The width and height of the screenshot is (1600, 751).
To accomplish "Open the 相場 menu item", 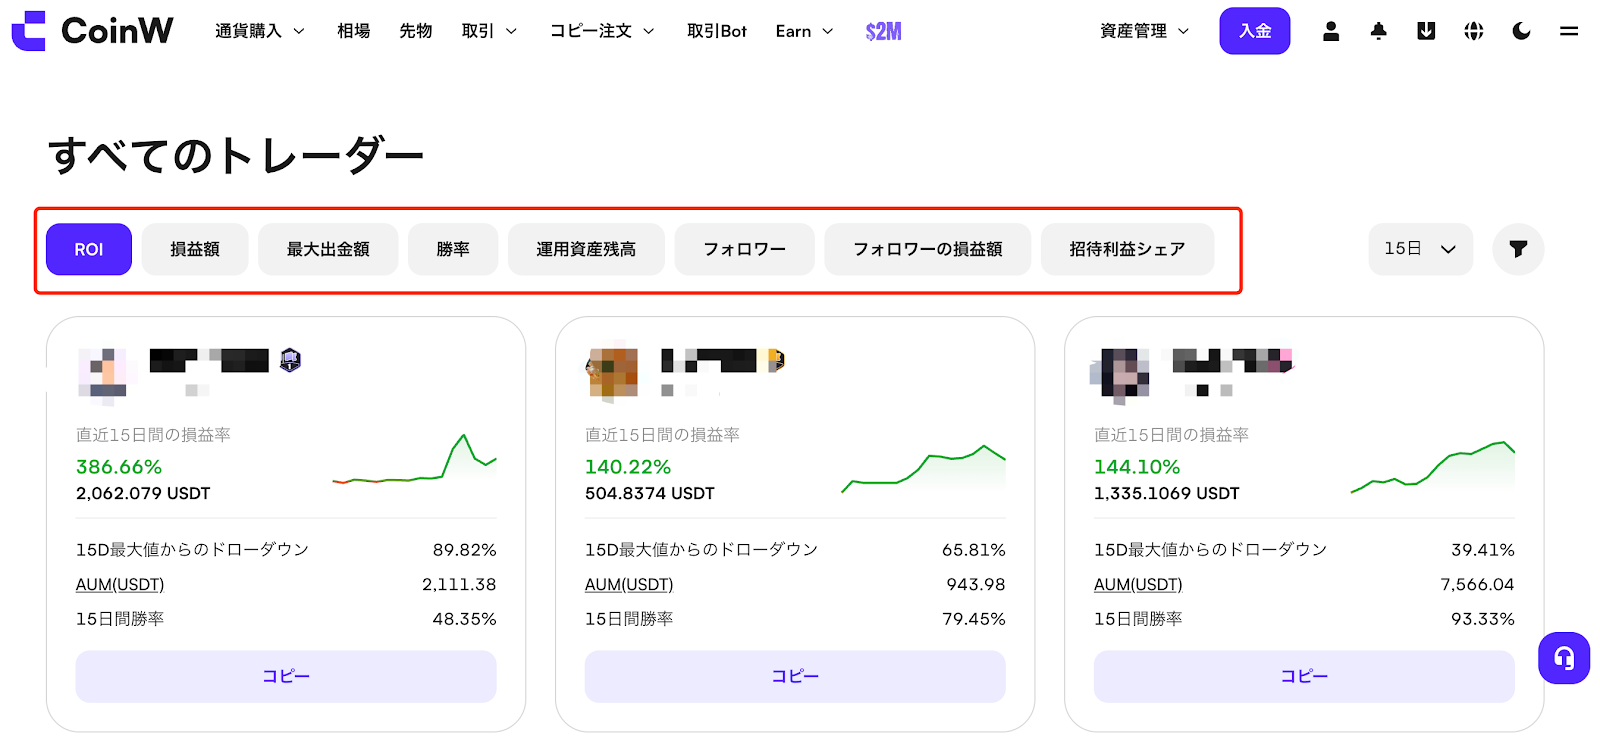I will [353, 31].
